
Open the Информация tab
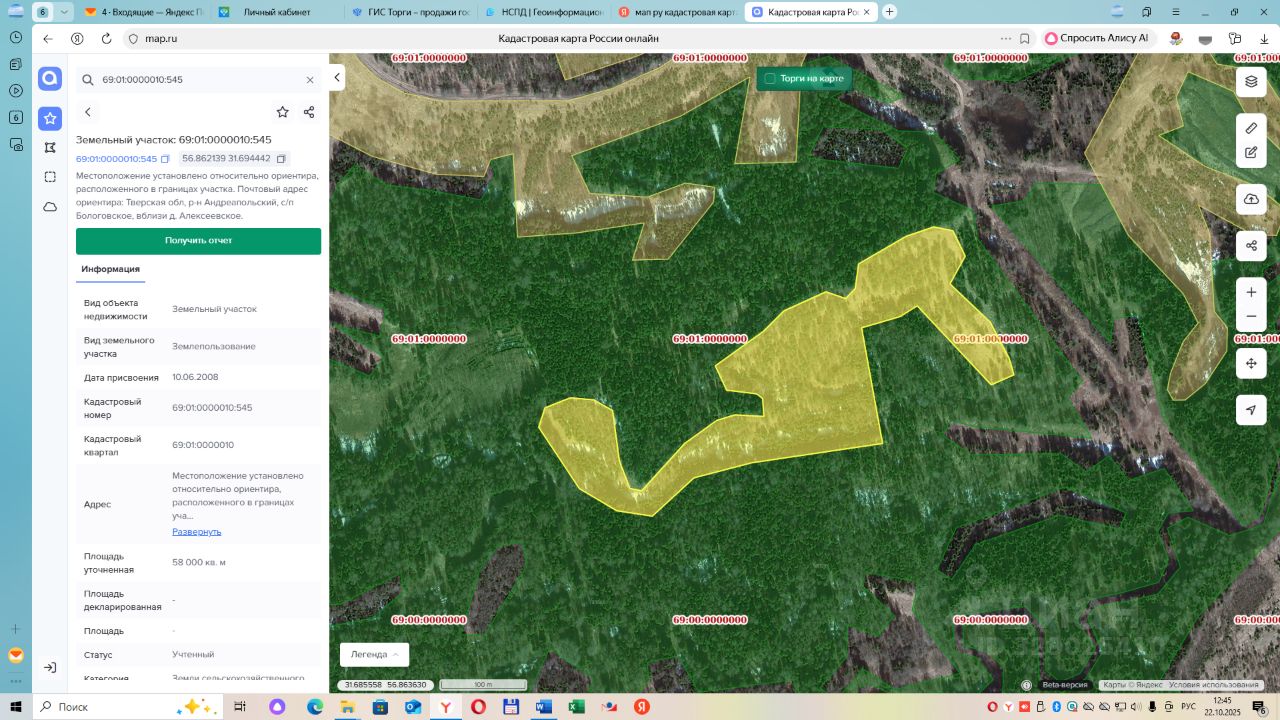pyautogui.click(x=110, y=269)
